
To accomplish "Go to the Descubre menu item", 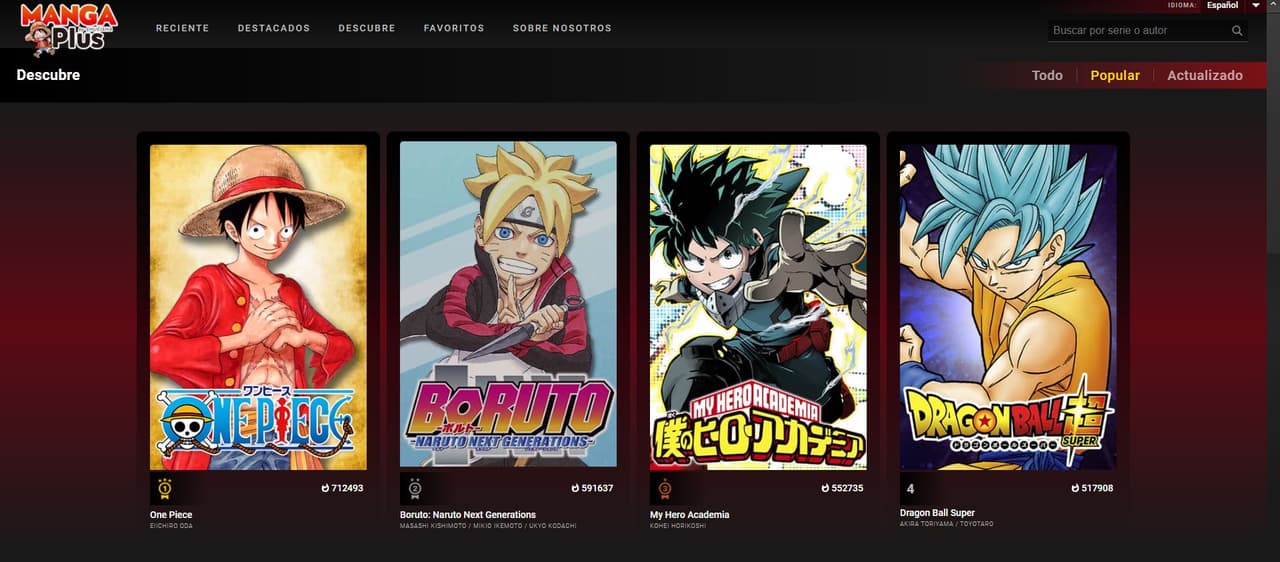I will [367, 28].
